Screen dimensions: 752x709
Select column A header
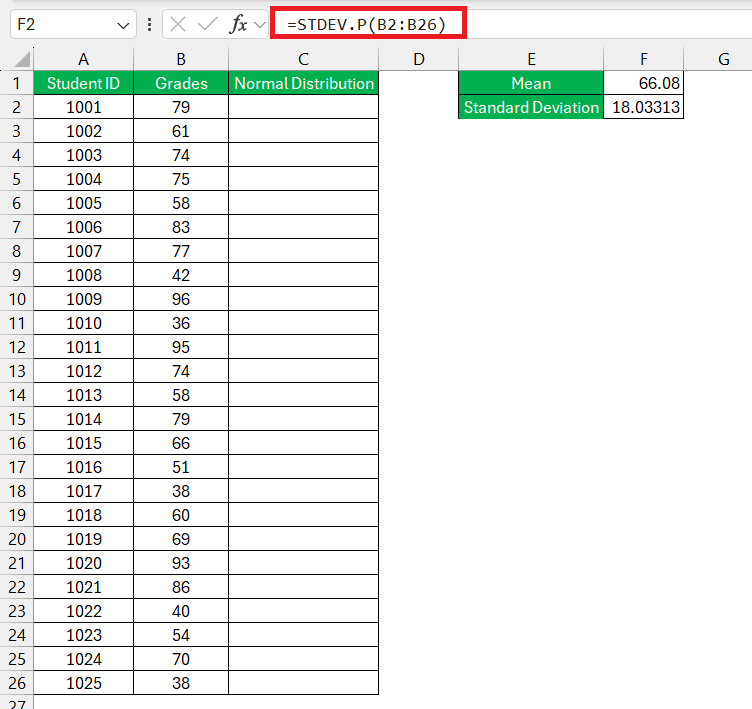coord(83,59)
